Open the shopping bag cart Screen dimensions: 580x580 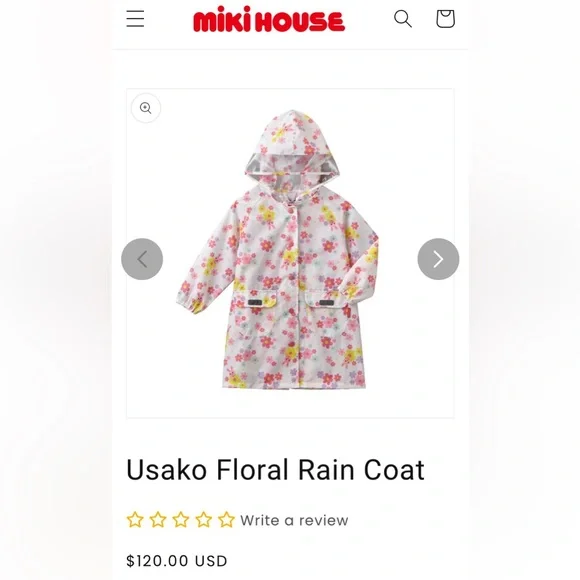pos(445,18)
